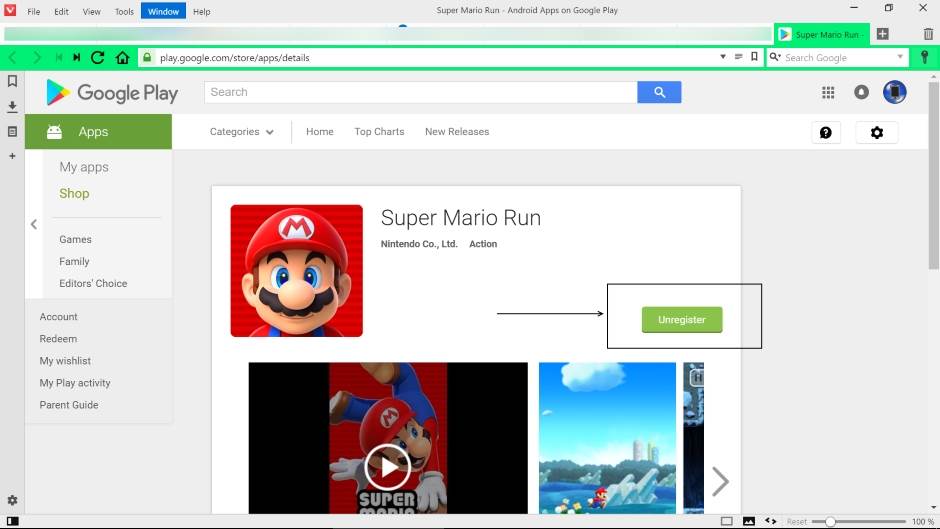Reload the page with the refresh icon
Screen dimensions: 940x529
pos(97,58)
